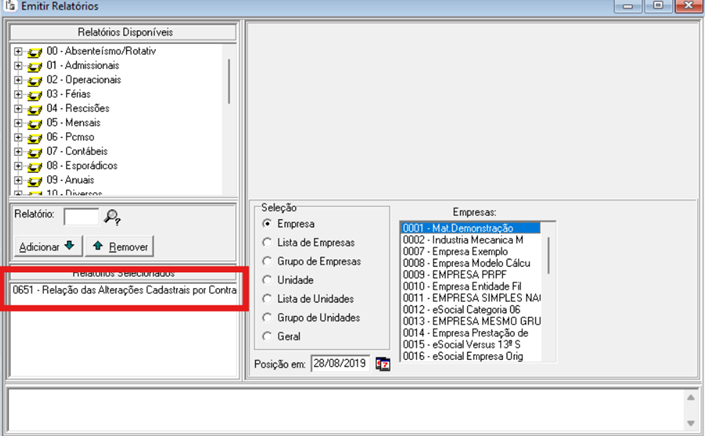Expand the 01 - Admissionais tree node

pyautogui.click(x=18, y=65)
